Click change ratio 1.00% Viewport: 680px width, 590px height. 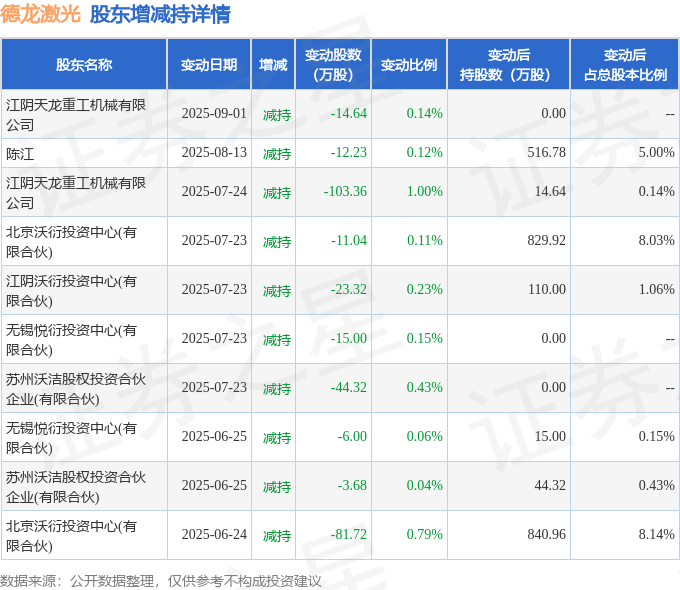(425, 192)
